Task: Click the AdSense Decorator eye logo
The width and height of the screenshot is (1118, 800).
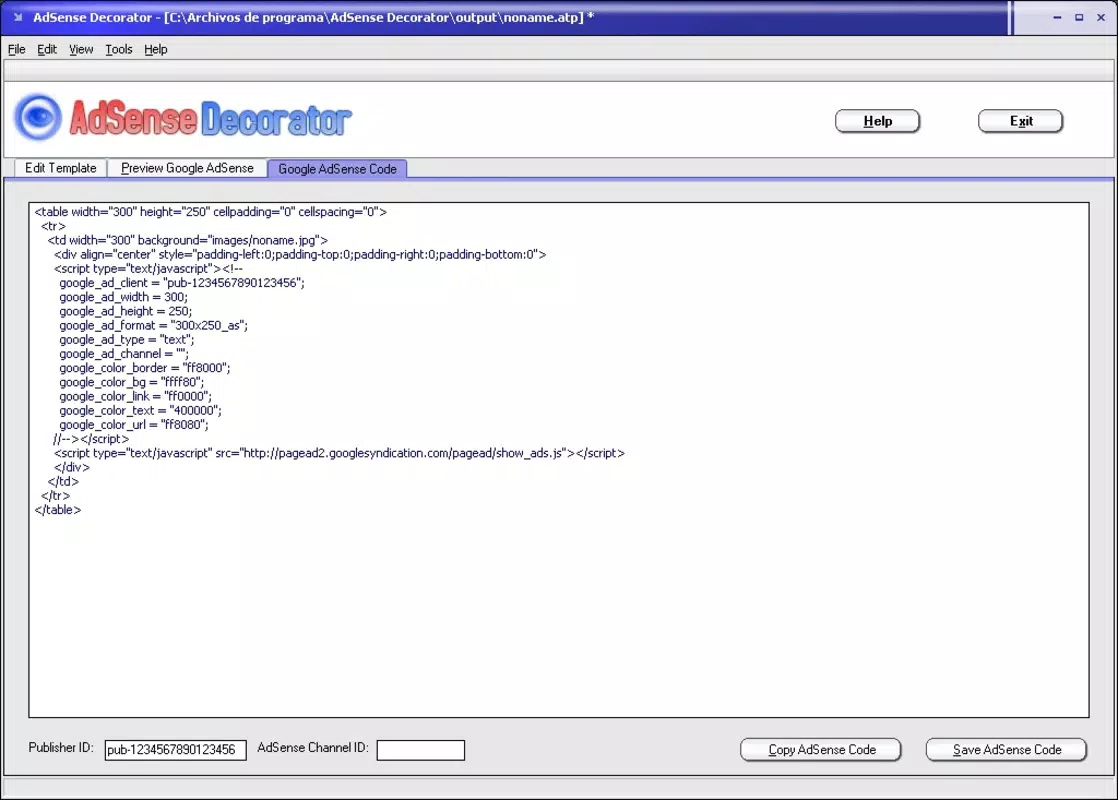Action: pyautogui.click(x=39, y=117)
